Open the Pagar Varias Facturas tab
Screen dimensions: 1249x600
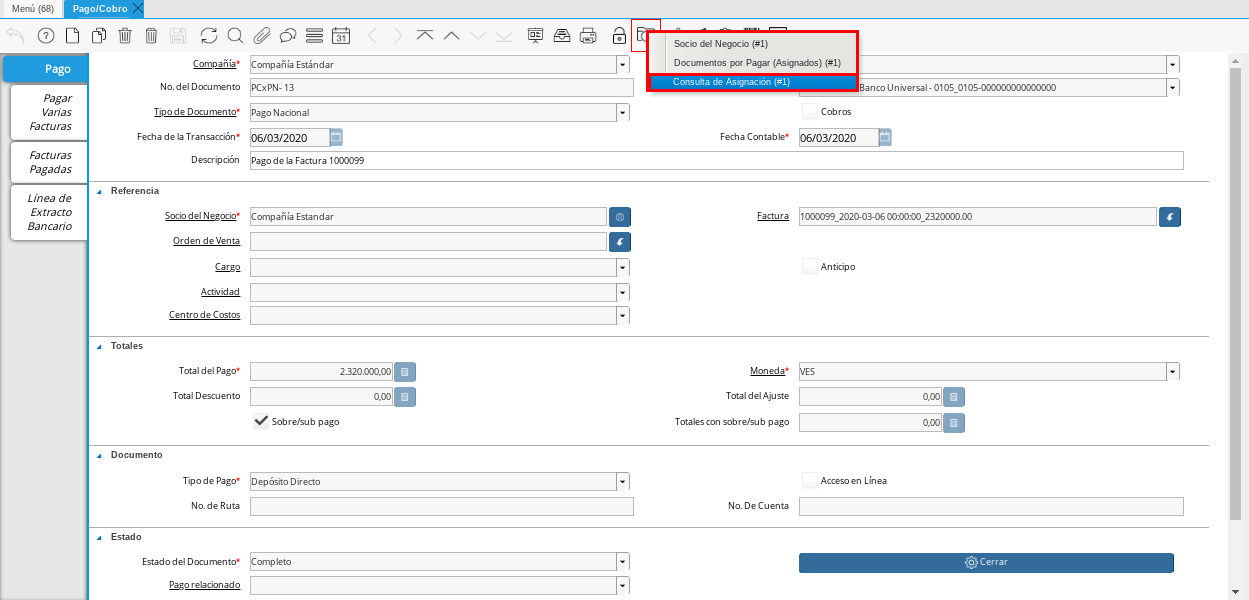pyautogui.click(x=50, y=112)
